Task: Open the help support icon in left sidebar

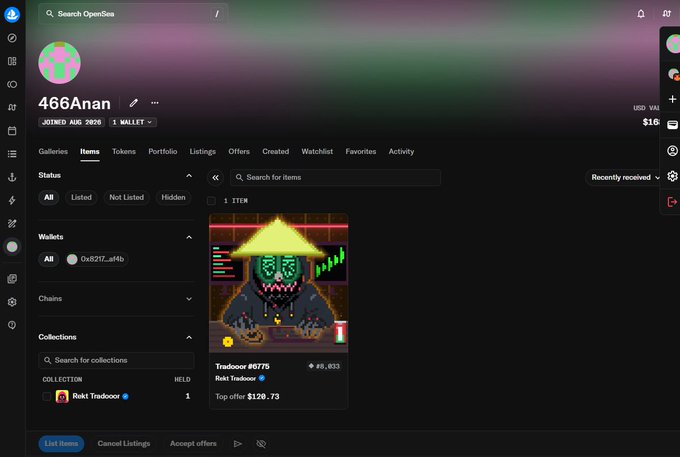Action: point(12,325)
